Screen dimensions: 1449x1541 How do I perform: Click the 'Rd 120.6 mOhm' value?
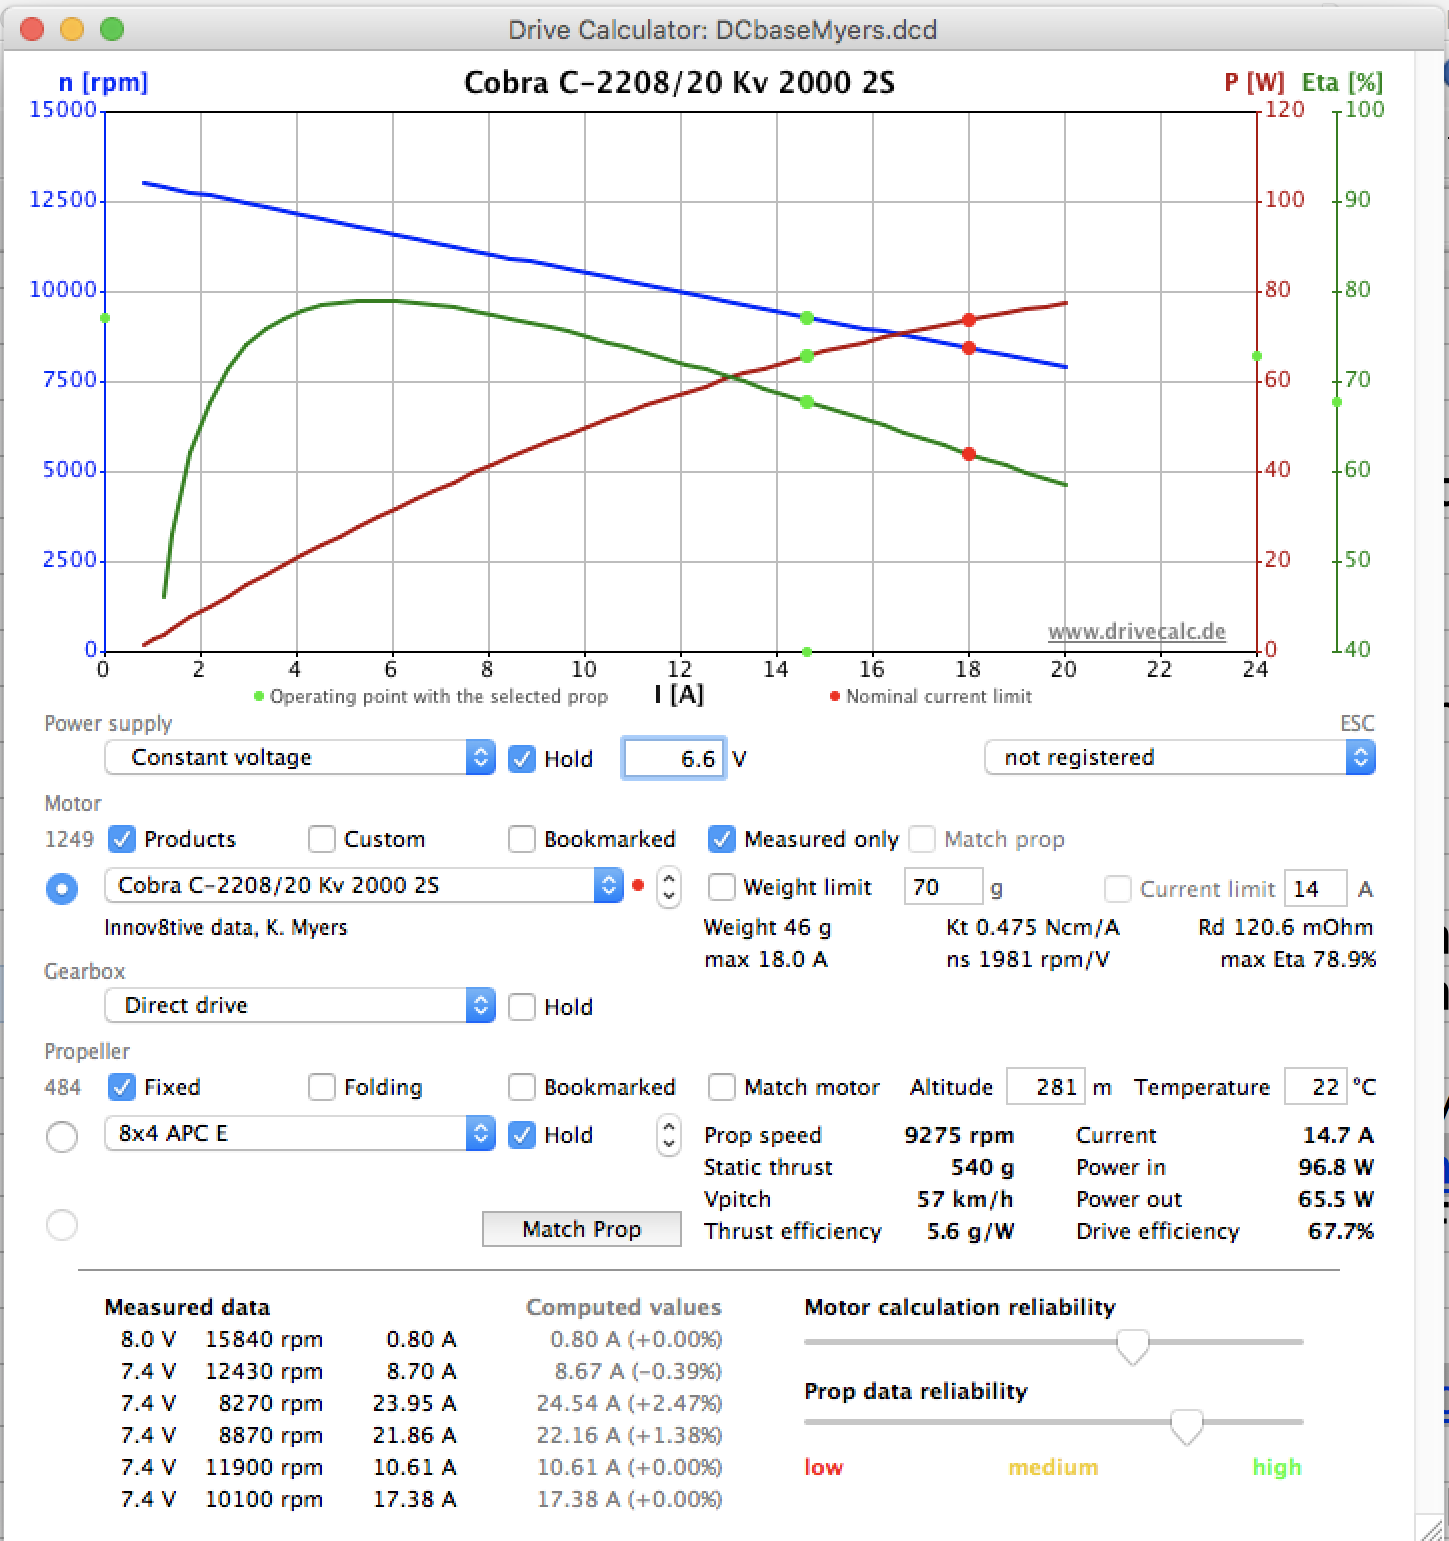coord(1286,928)
